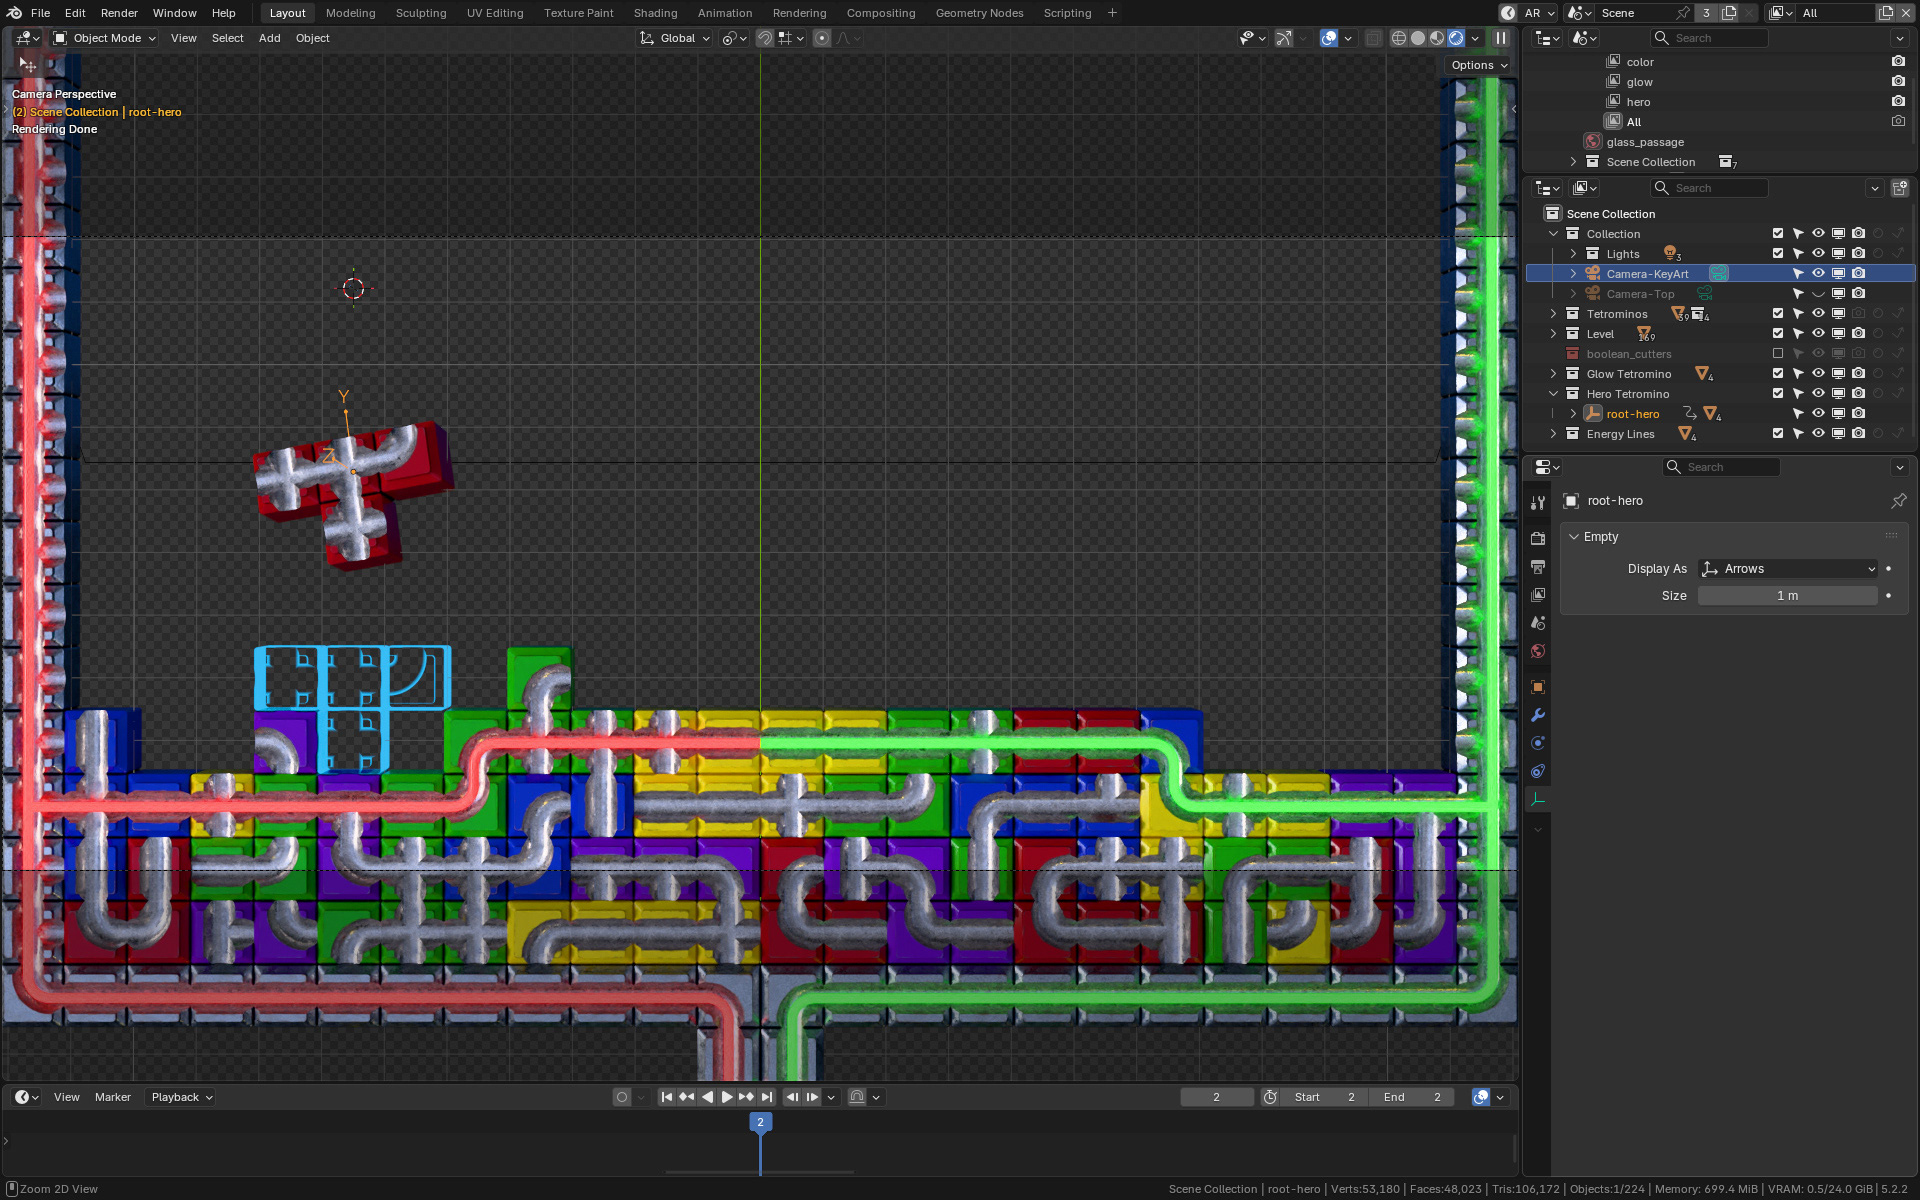Open the Display As Arrows dropdown

click(1788, 569)
